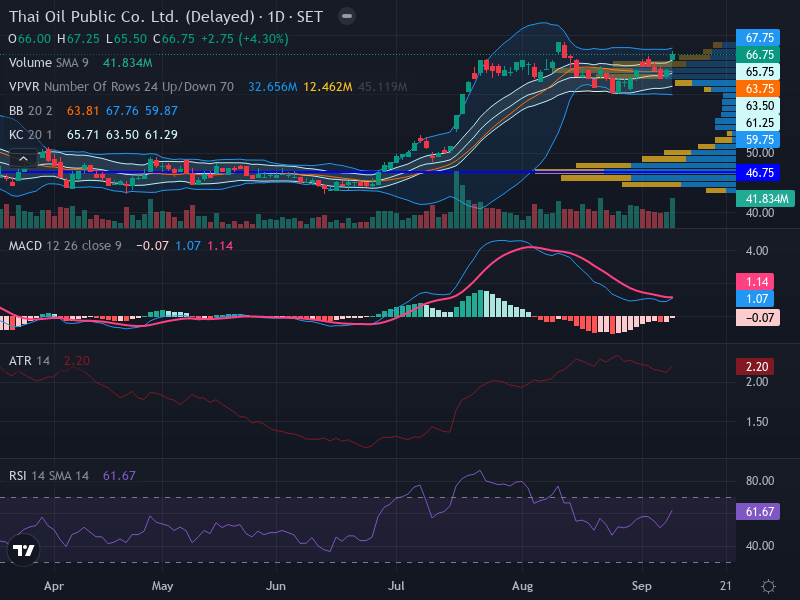
Task: Click the Volume SMA 9 indicator legend
Action: [x=48, y=63]
